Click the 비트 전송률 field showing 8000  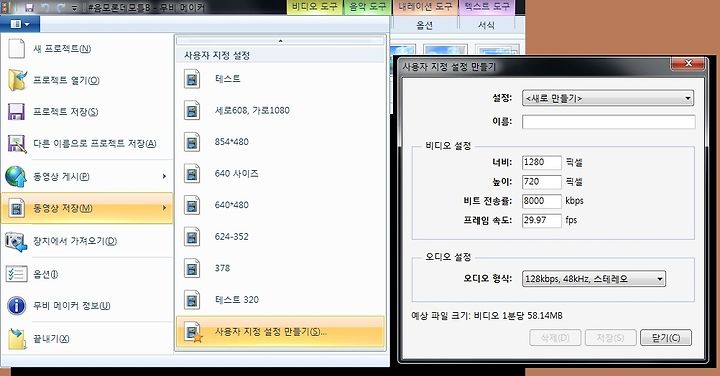pyautogui.click(x=541, y=201)
